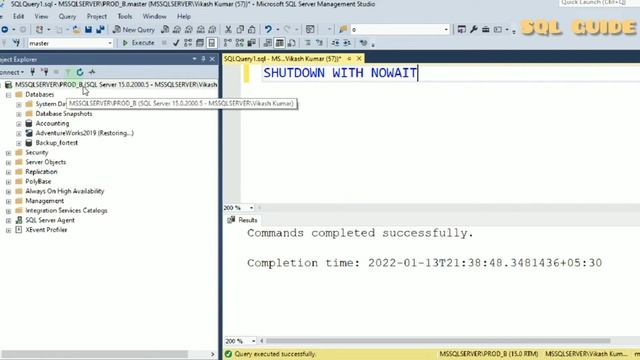The image size is (640, 360).
Task: Open the Results tab
Action: point(242,220)
